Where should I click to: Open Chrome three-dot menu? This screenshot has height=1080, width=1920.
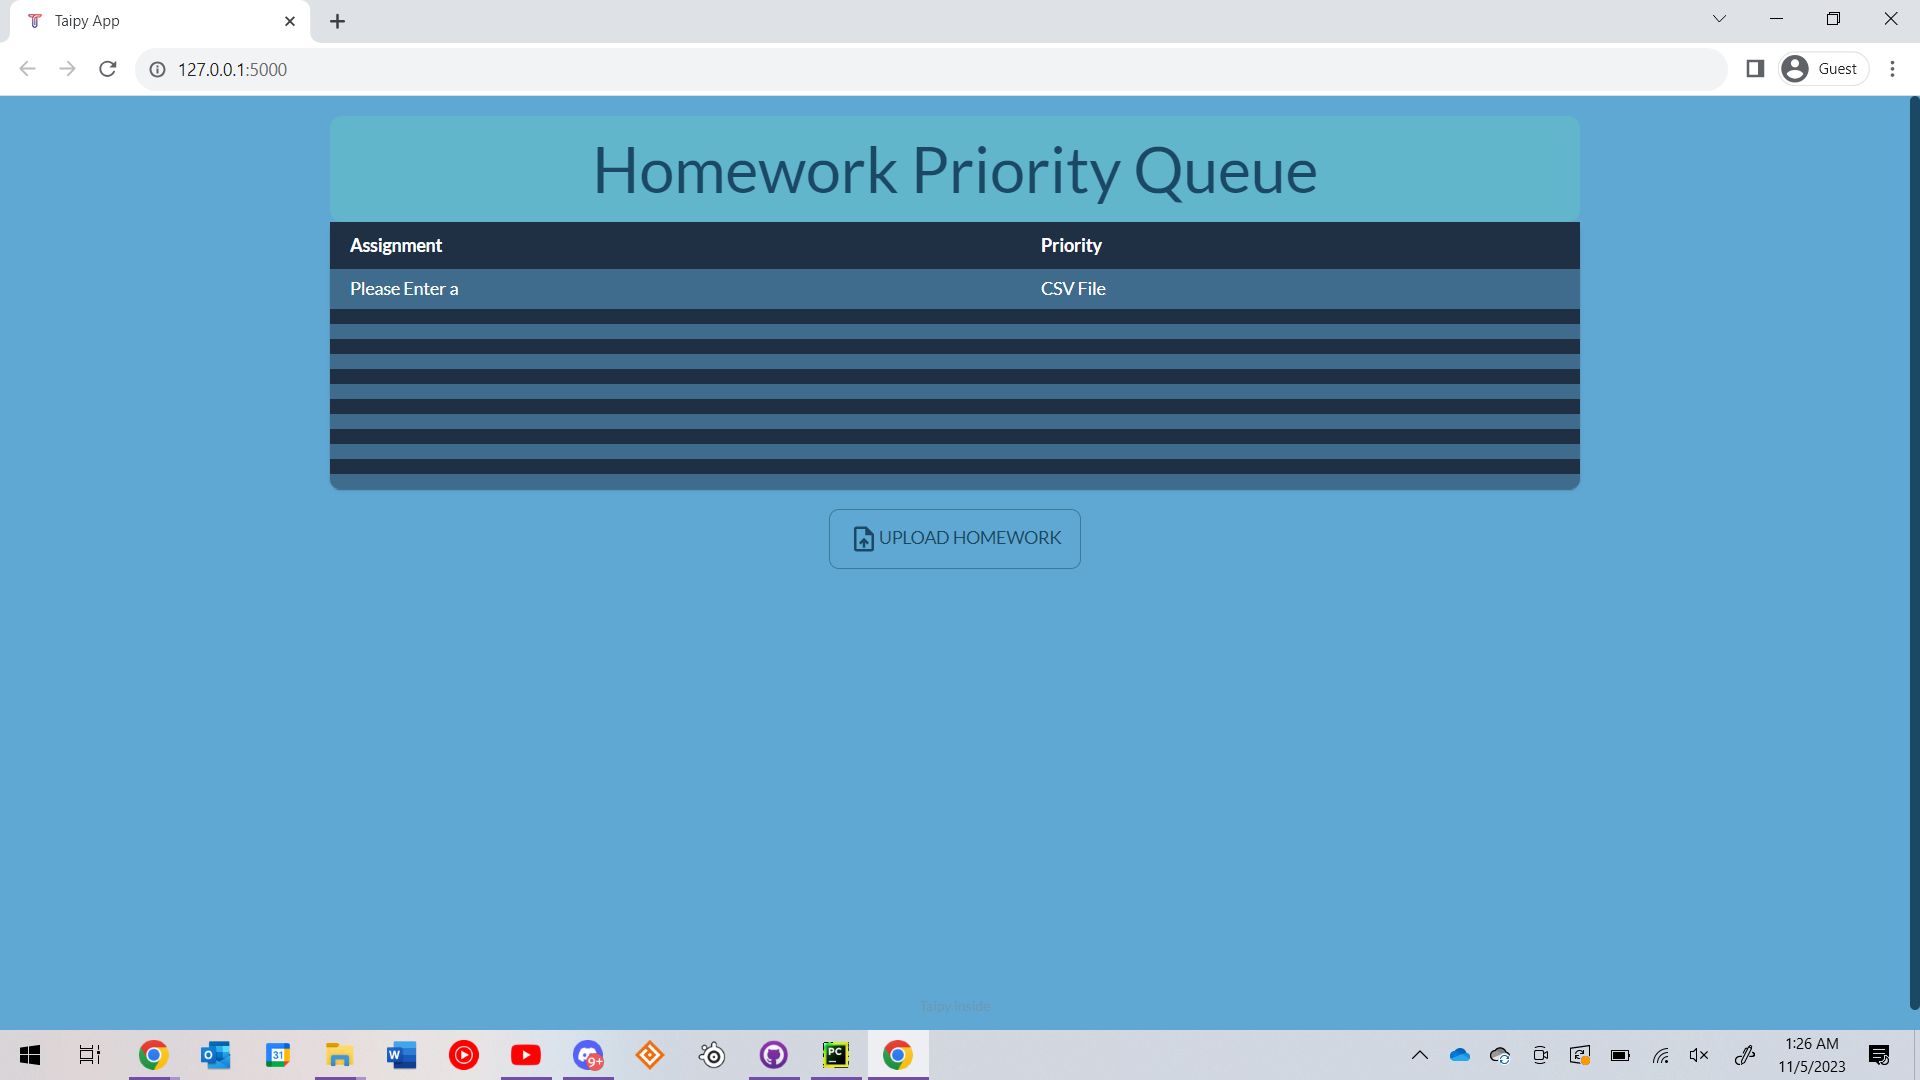pyautogui.click(x=1892, y=69)
